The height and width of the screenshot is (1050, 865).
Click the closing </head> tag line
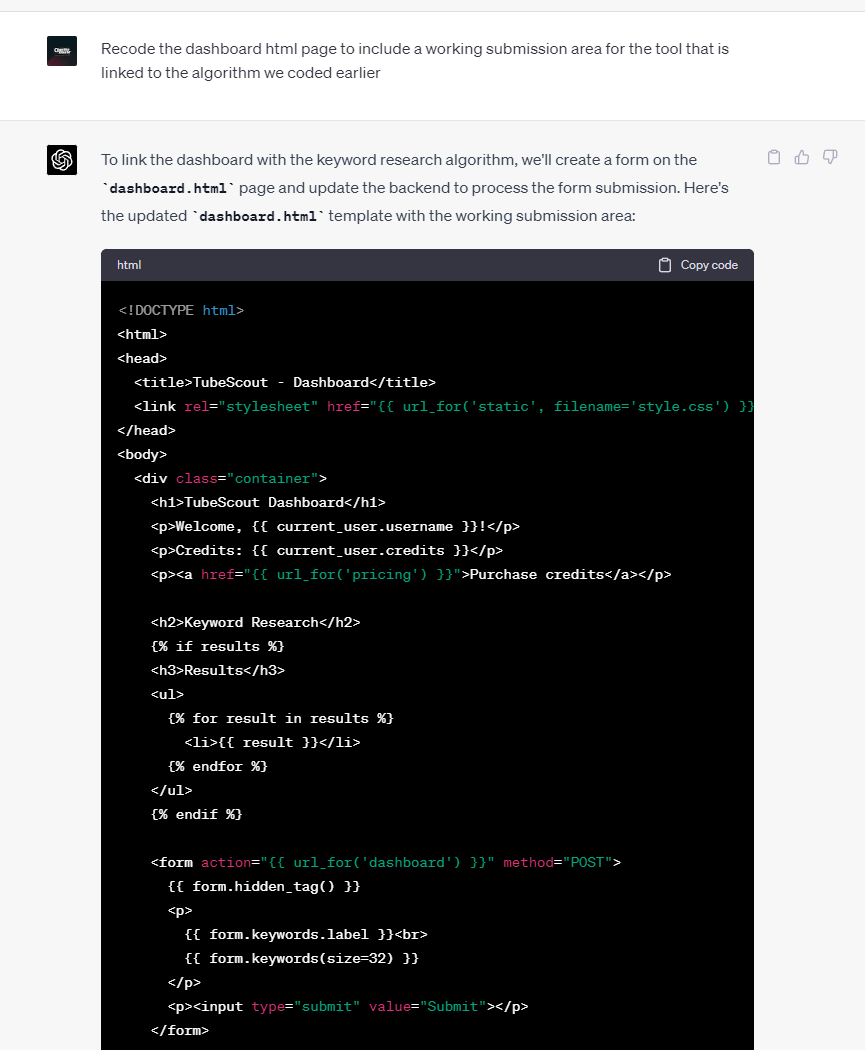[146, 431]
